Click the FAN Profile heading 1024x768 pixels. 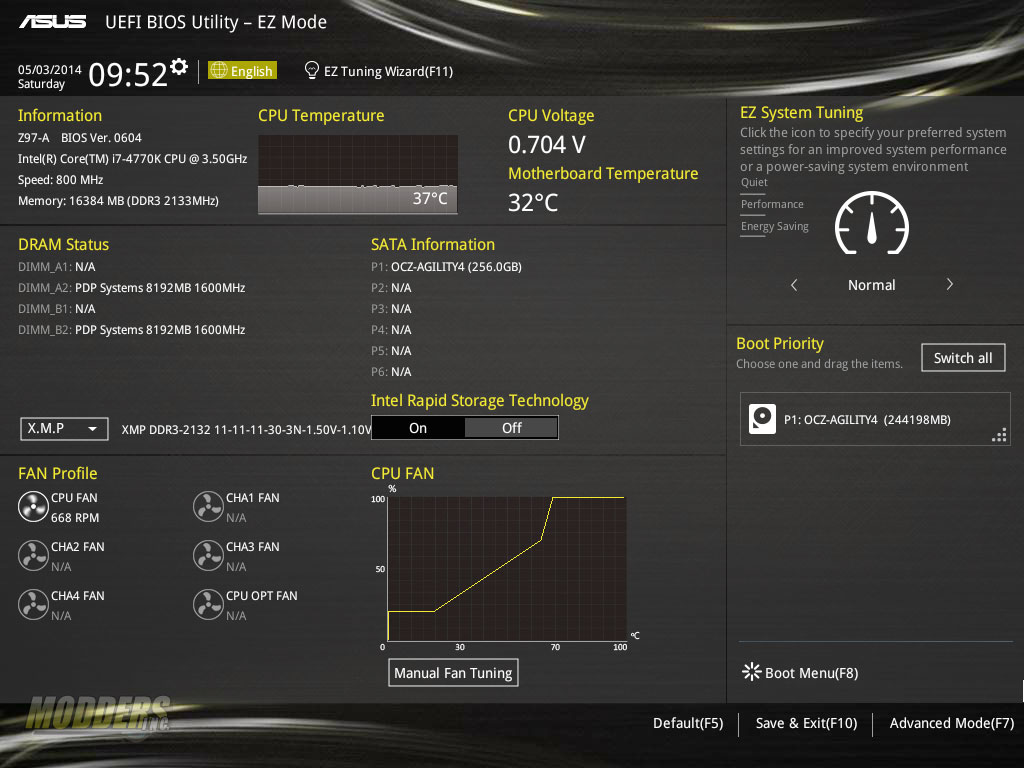tap(57, 473)
